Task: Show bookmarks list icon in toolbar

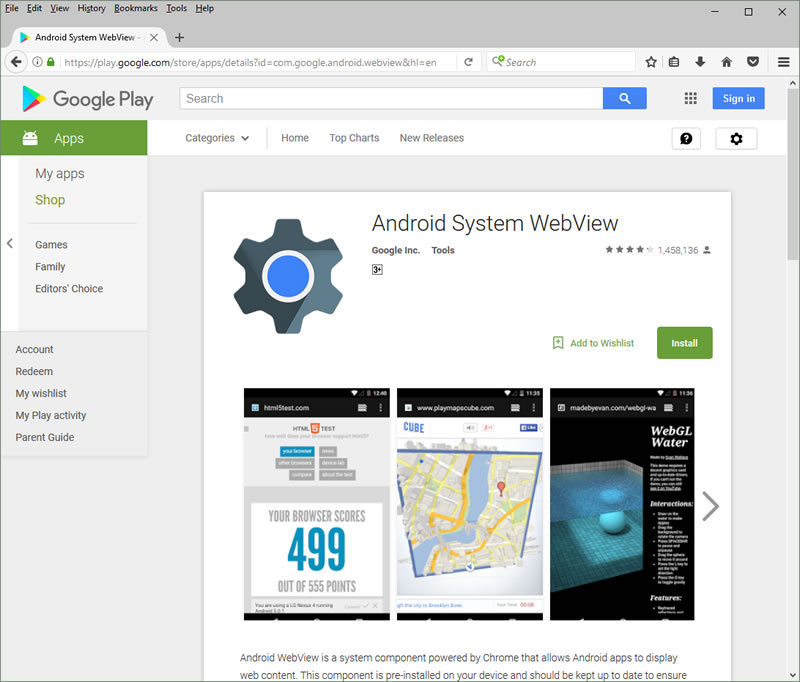Action: pyautogui.click(x=674, y=62)
